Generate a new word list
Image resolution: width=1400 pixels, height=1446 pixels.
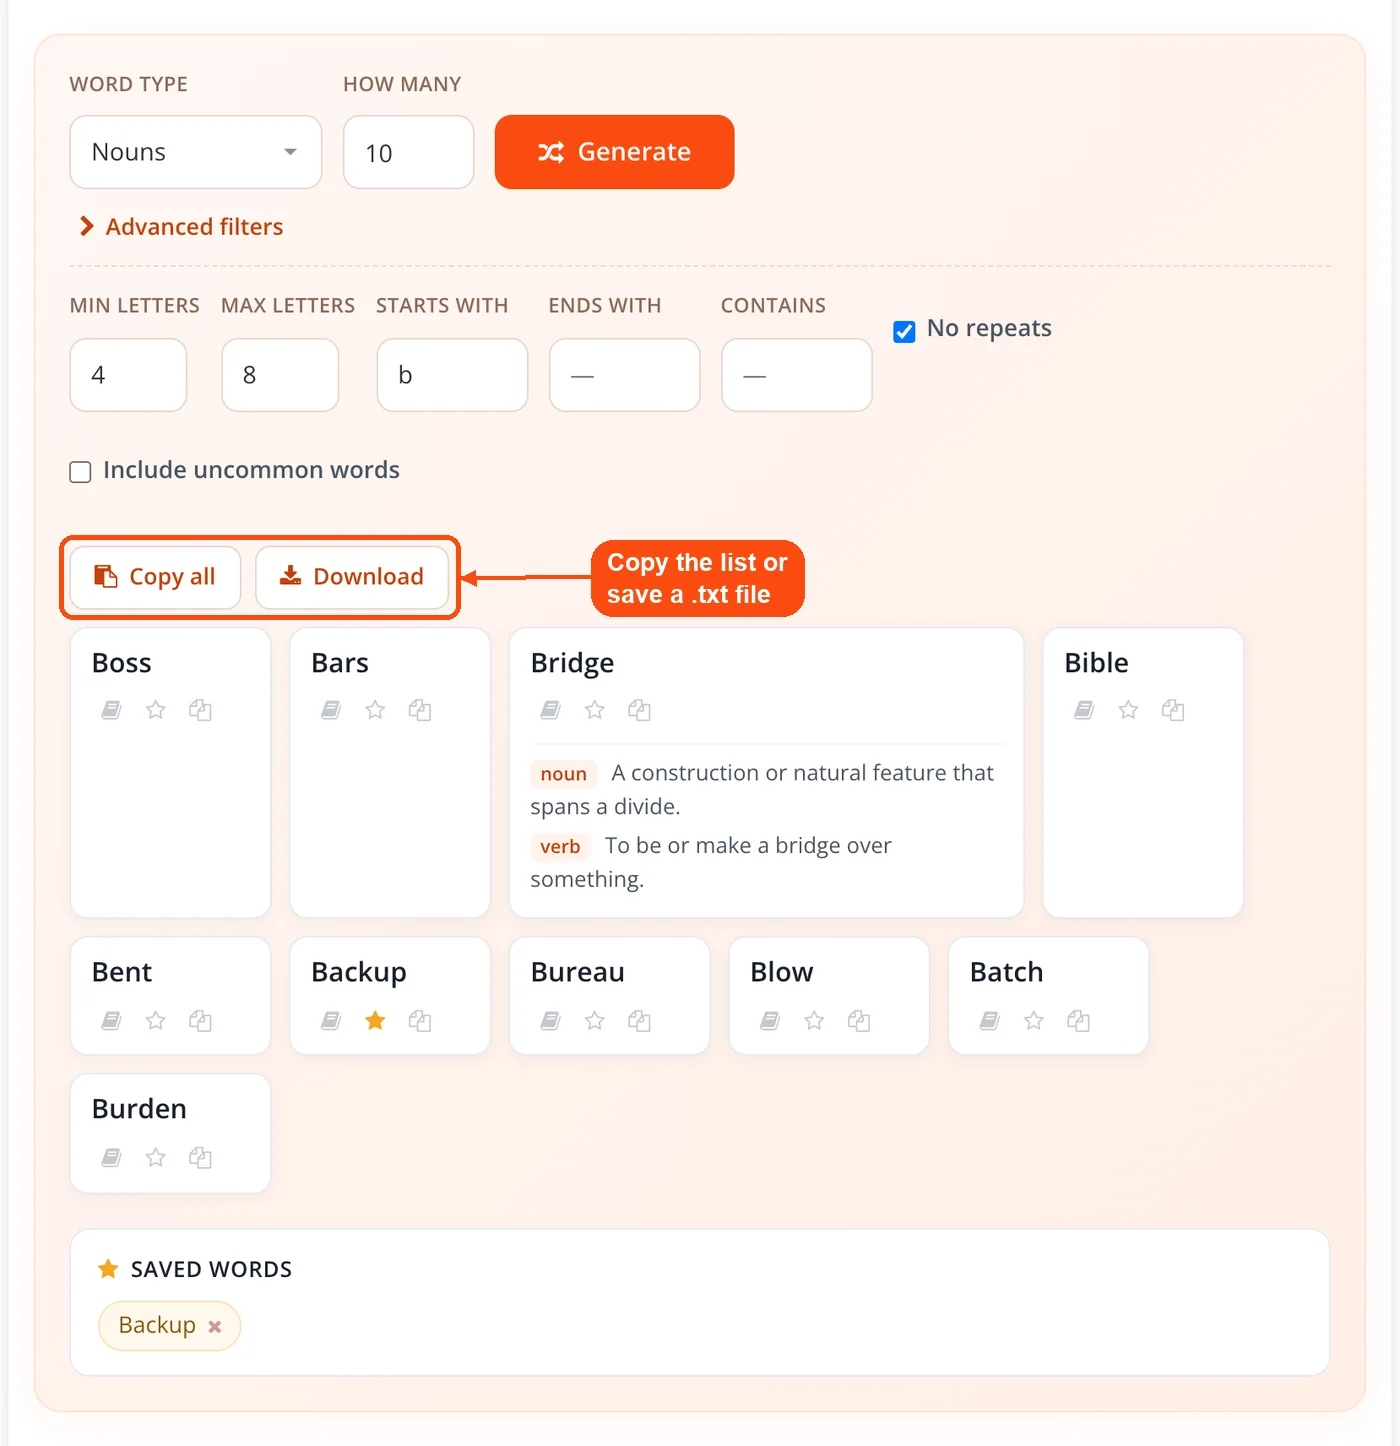615,152
